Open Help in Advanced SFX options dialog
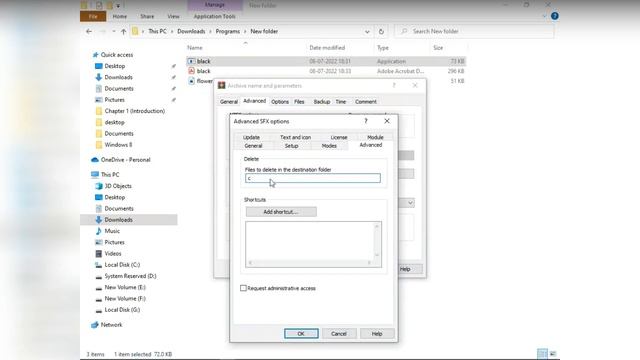 coord(377,333)
